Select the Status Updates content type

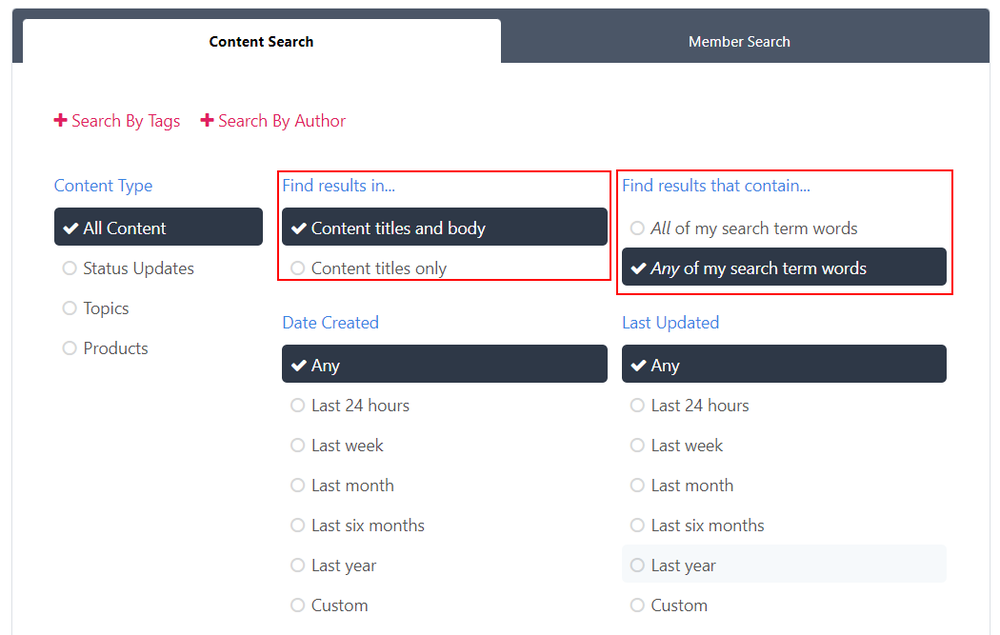click(x=138, y=268)
